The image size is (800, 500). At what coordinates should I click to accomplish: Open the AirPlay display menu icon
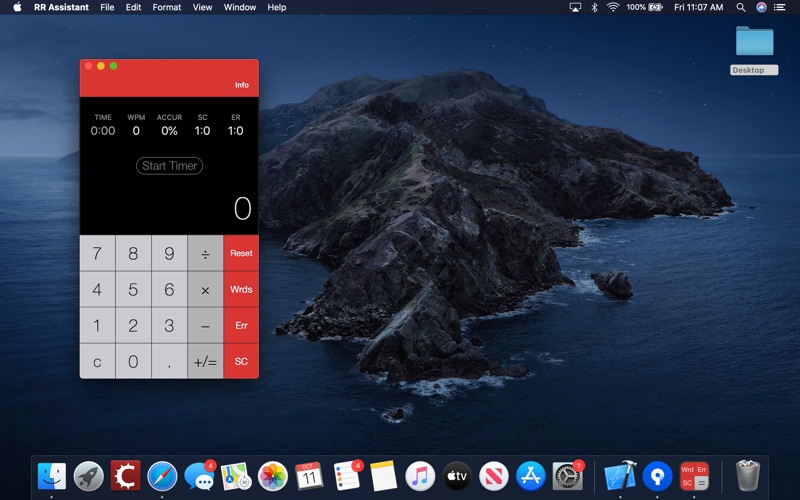pyautogui.click(x=575, y=7)
